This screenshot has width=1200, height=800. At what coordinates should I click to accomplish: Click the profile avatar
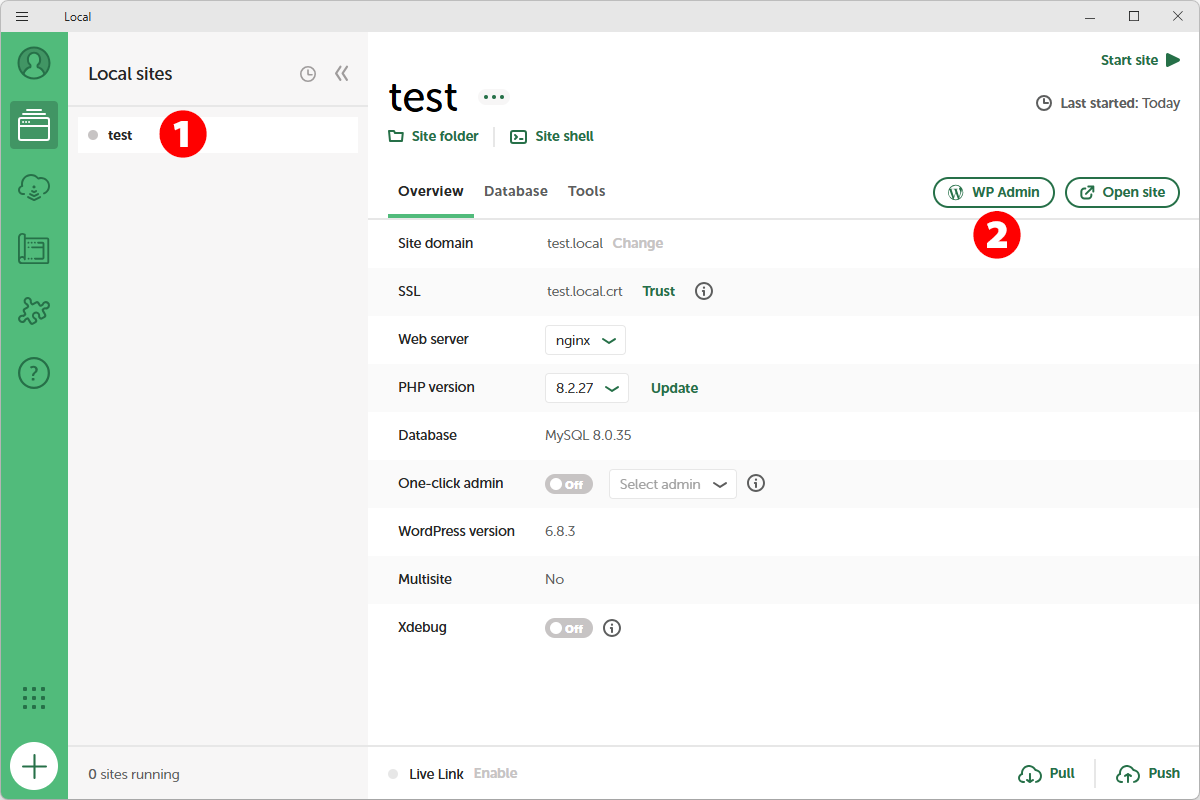coord(34,63)
